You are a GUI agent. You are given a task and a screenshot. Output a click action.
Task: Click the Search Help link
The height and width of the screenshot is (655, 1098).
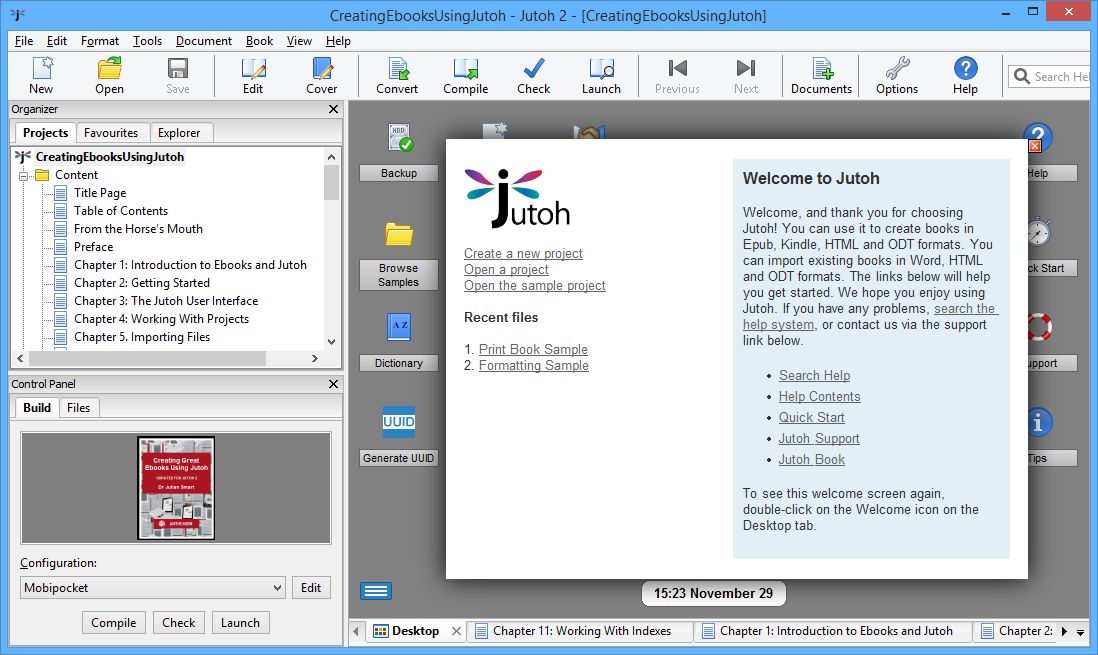point(814,375)
